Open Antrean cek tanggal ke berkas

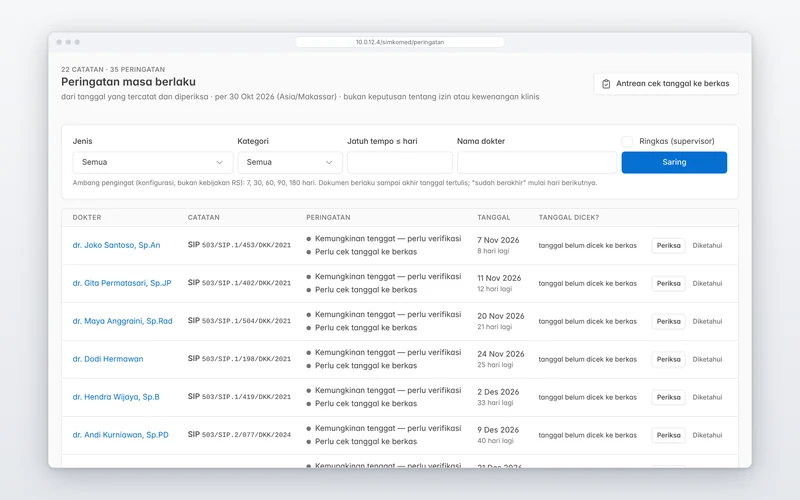pos(666,84)
